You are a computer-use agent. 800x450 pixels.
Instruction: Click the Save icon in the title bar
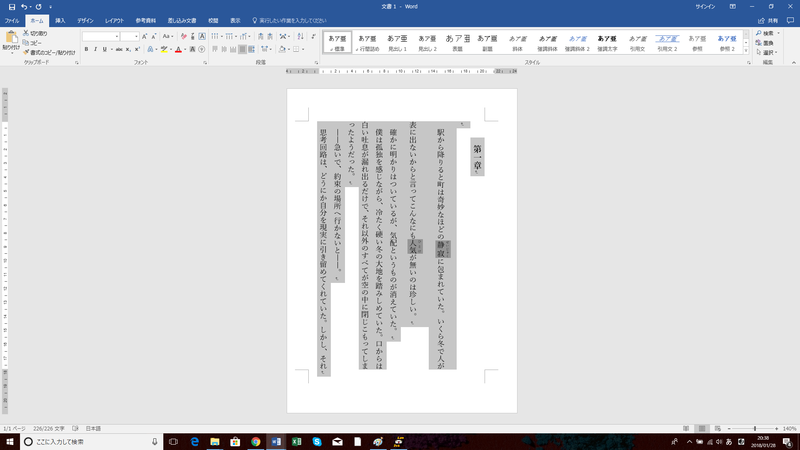[12, 7]
